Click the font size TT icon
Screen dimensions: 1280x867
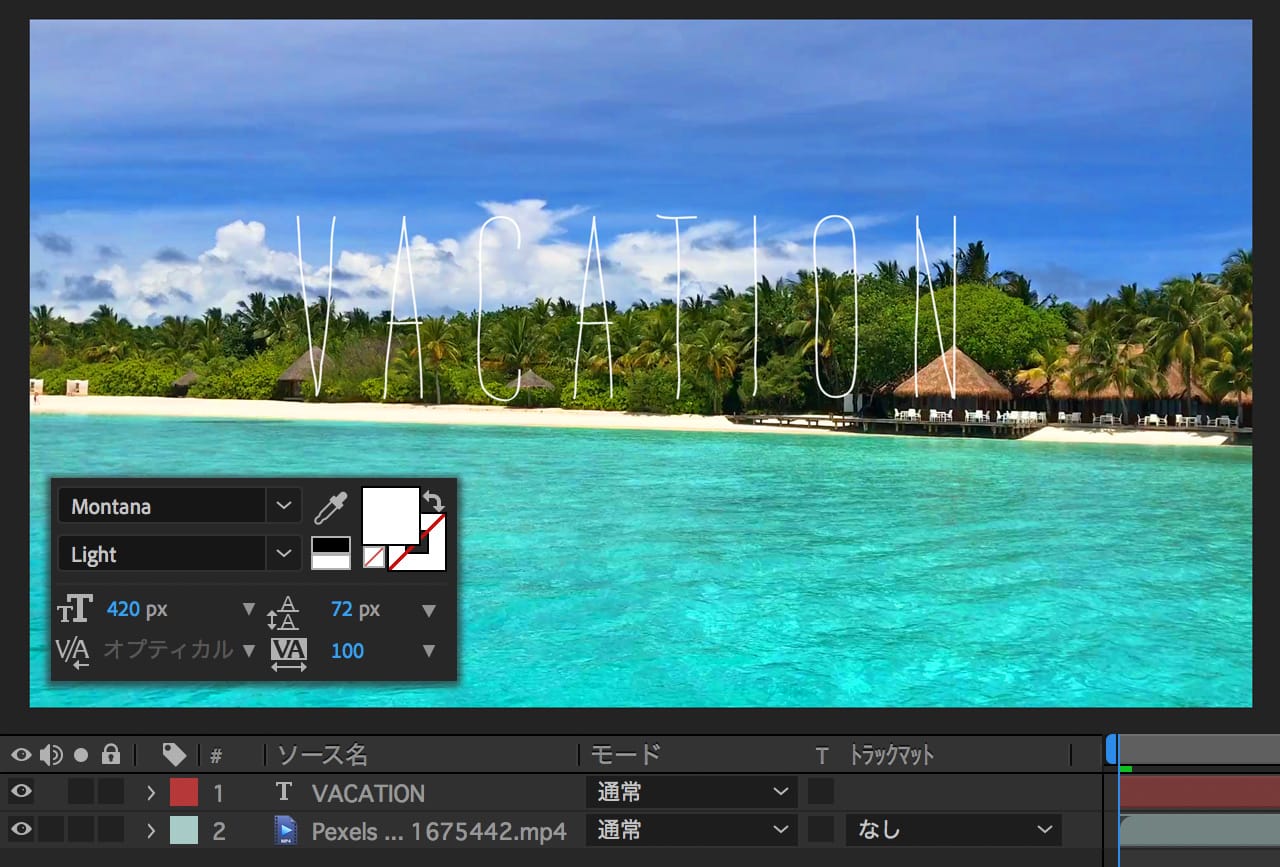pos(75,609)
